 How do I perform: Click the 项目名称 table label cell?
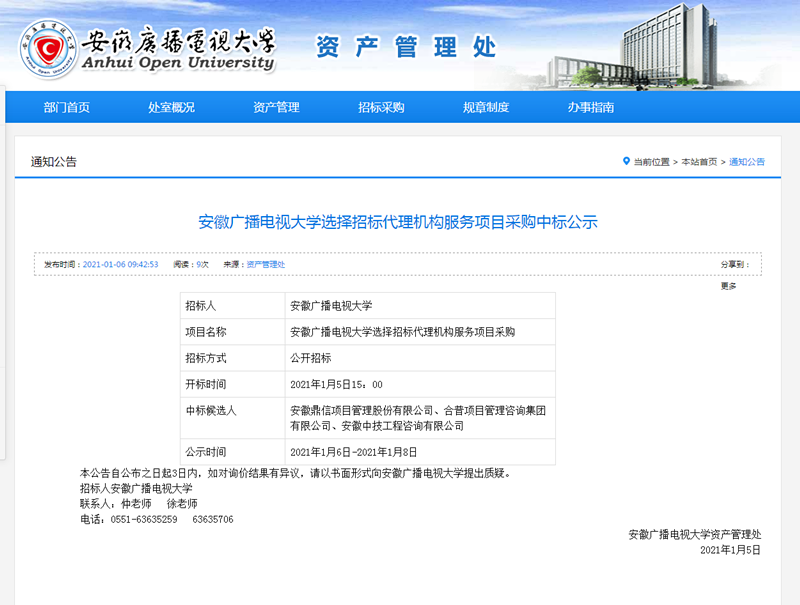[233, 332]
